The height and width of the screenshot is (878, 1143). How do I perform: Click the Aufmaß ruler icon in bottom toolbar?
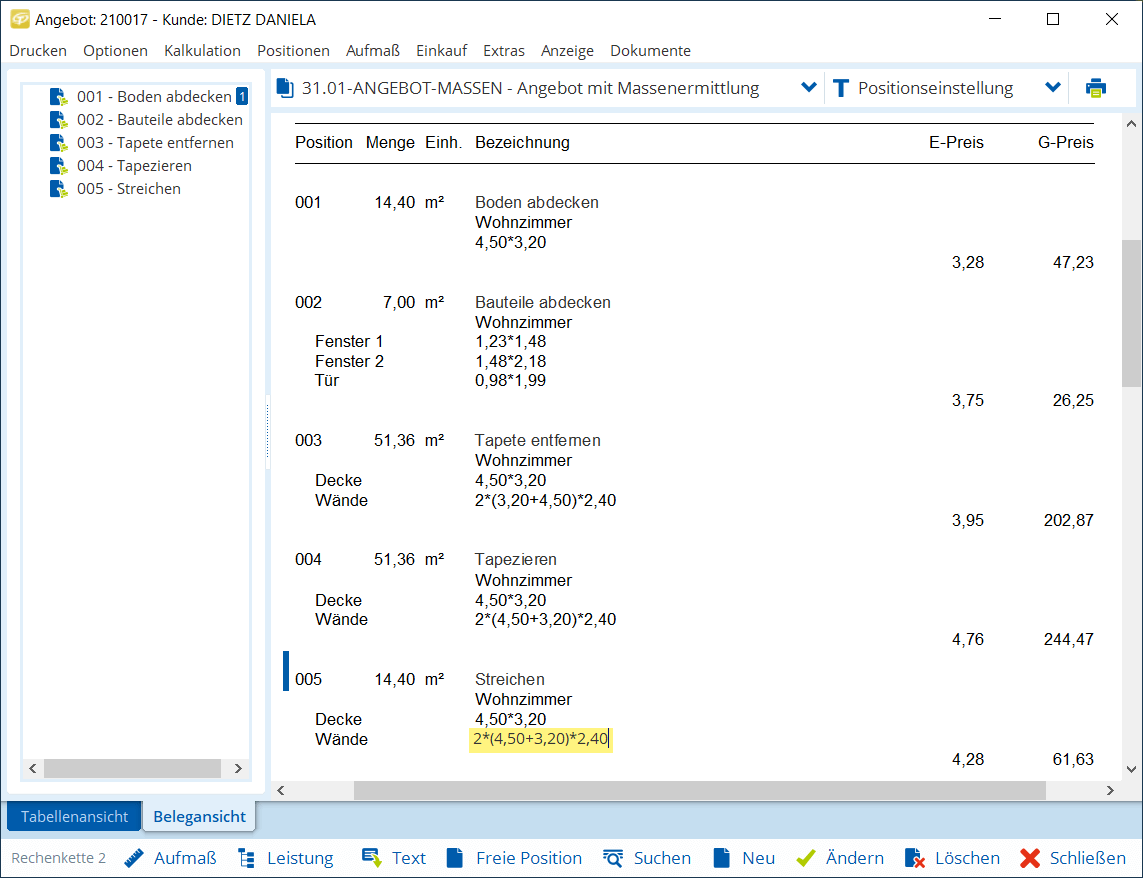click(x=135, y=858)
